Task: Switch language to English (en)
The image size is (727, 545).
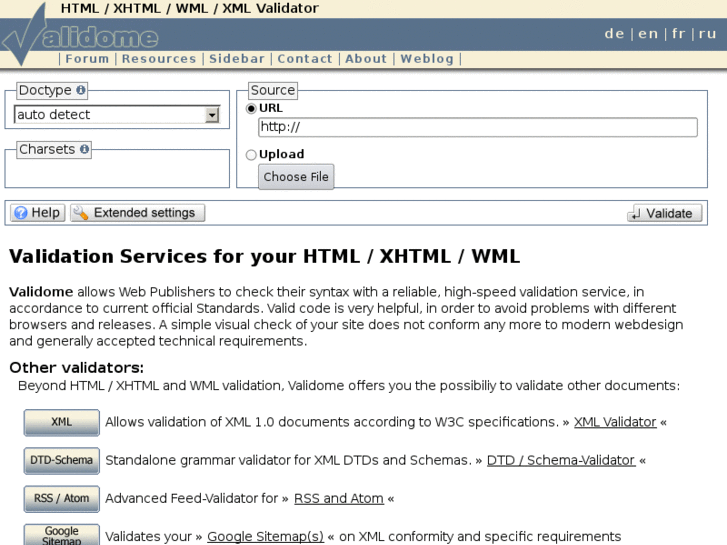Action: pyautogui.click(x=648, y=33)
